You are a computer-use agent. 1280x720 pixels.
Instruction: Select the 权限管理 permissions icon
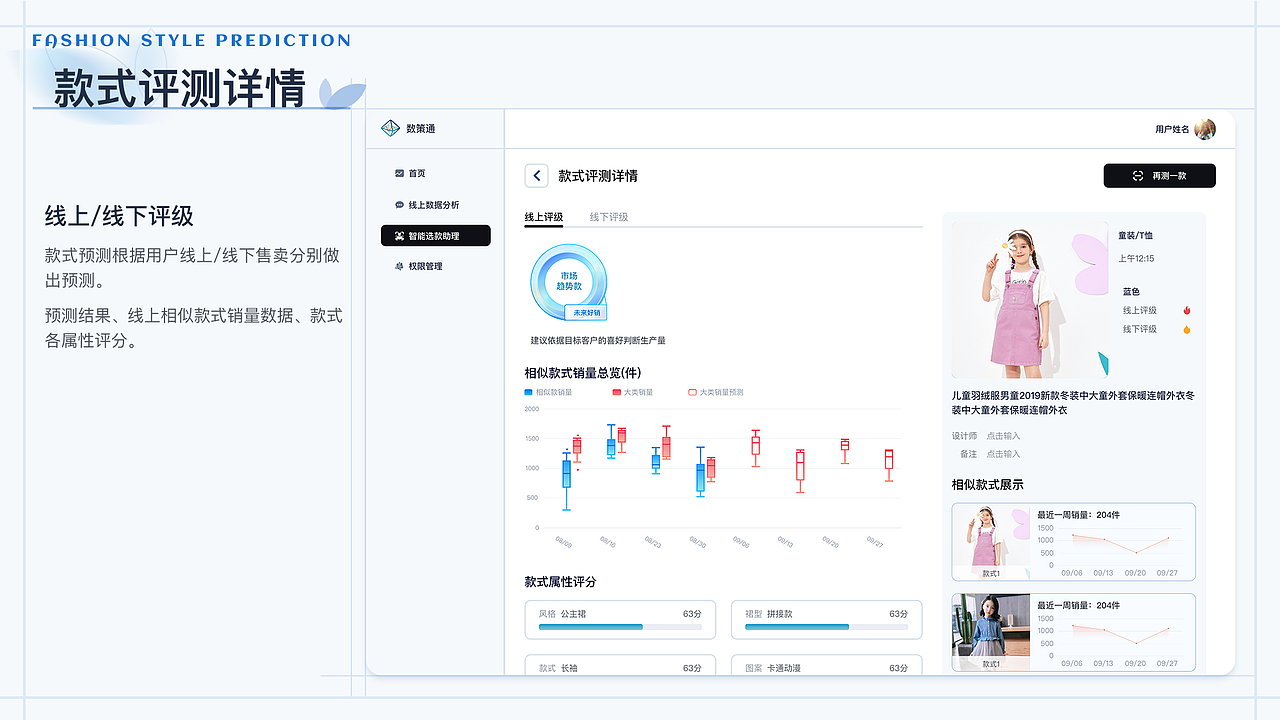pos(400,266)
